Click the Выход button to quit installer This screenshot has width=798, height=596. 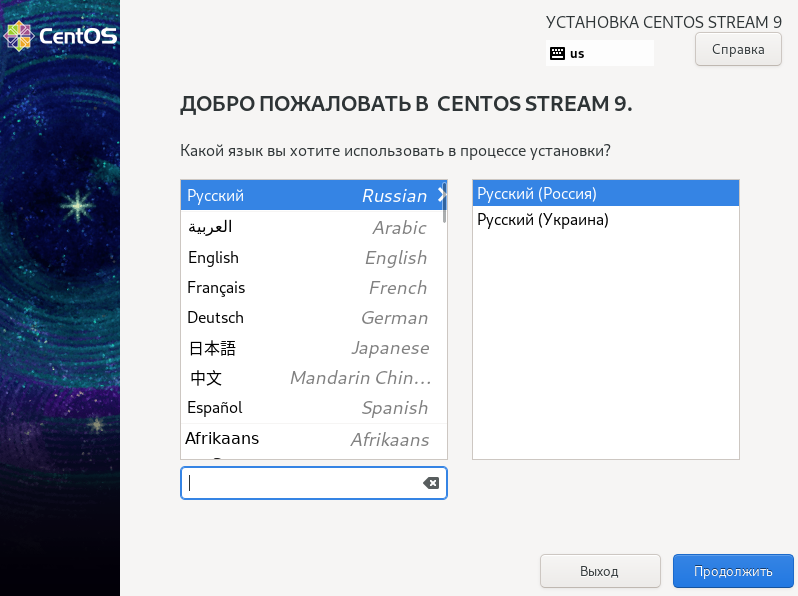[600, 571]
